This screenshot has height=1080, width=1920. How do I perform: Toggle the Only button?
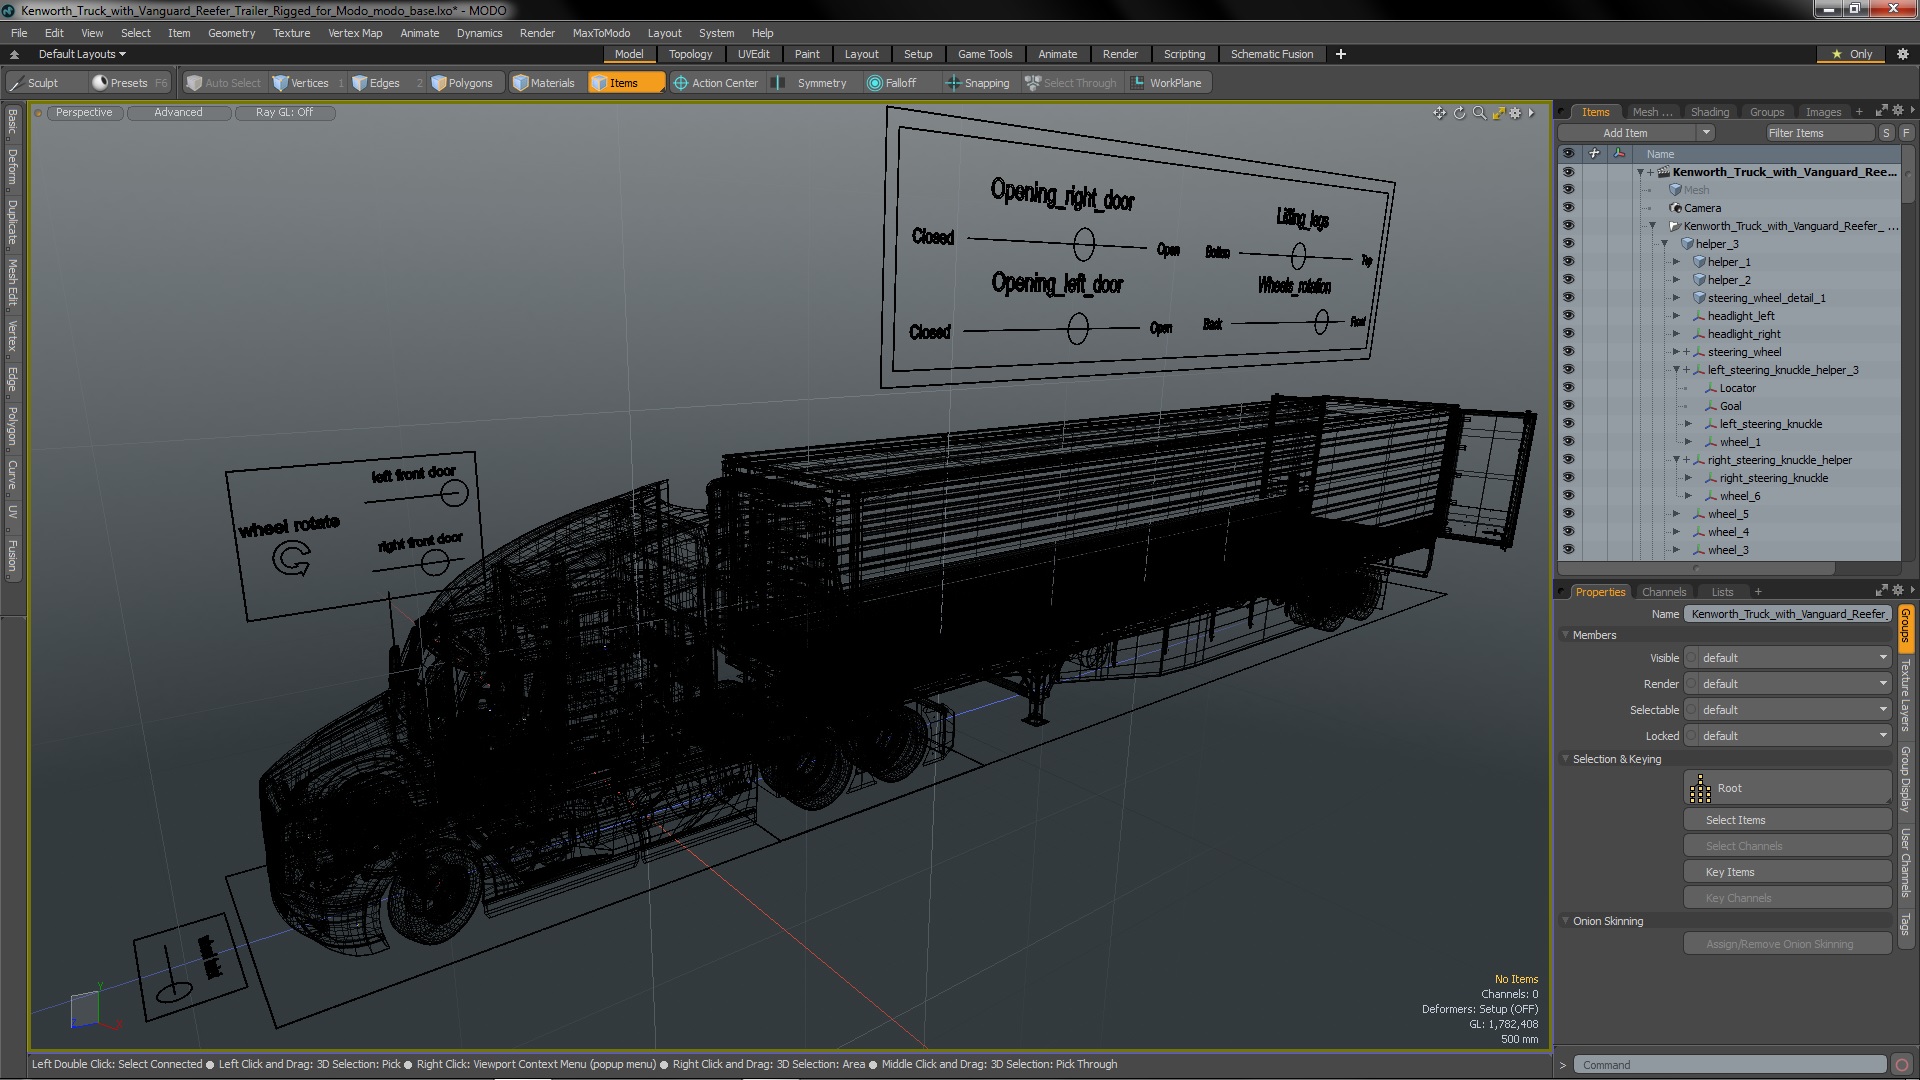pos(1853,54)
